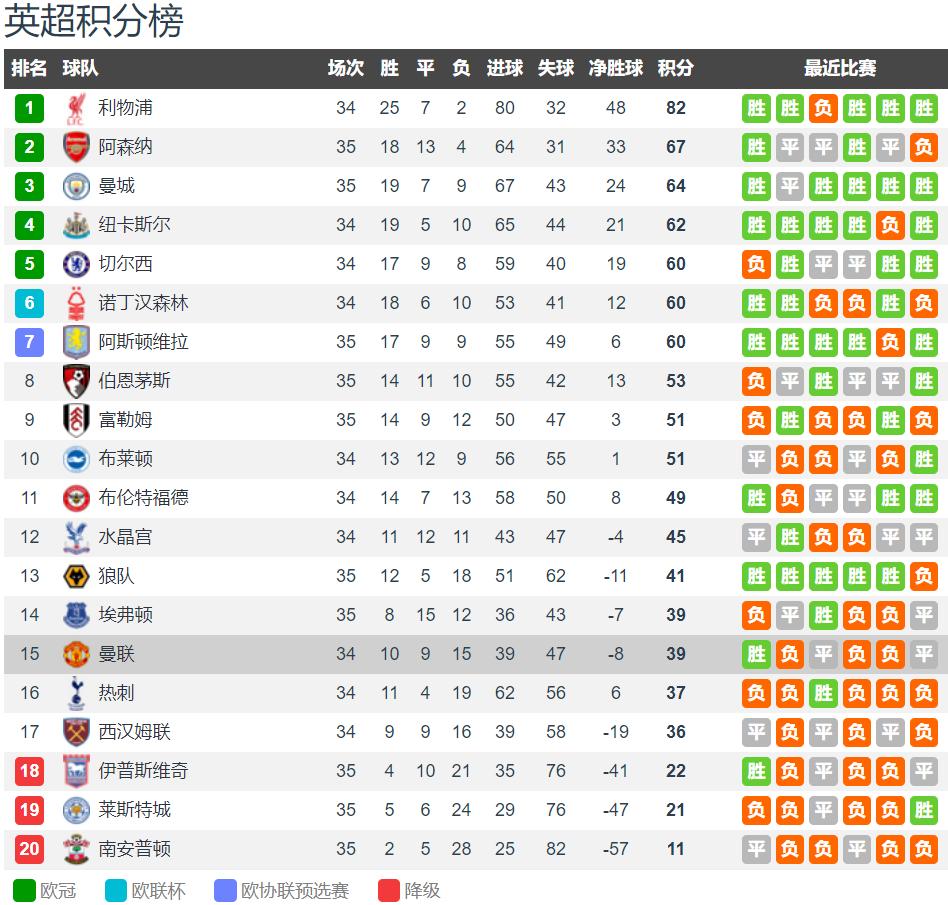Click the cyan 欧联杯 legend swatch
This screenshot has height=905, width=948.
pyautogui.click(x=115, y=890)
